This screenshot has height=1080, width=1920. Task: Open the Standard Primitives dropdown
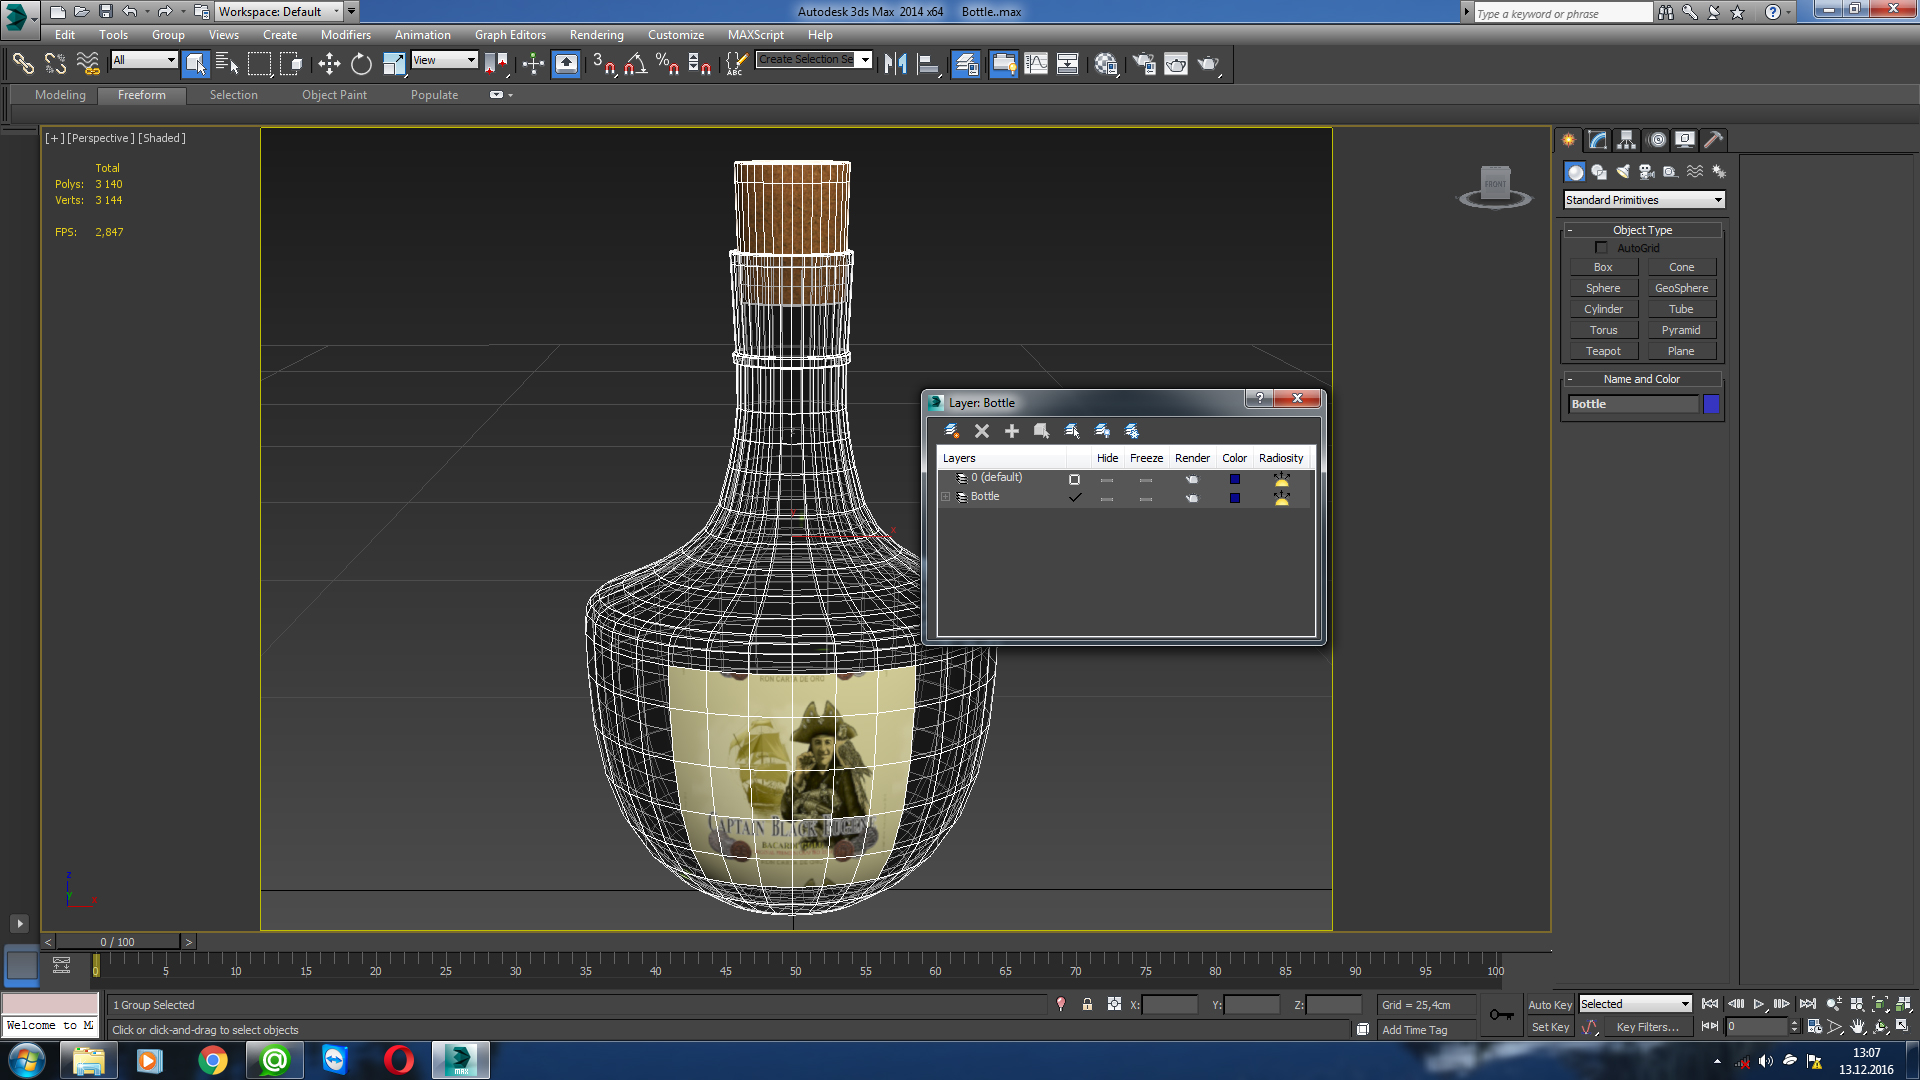(1644, 200)
